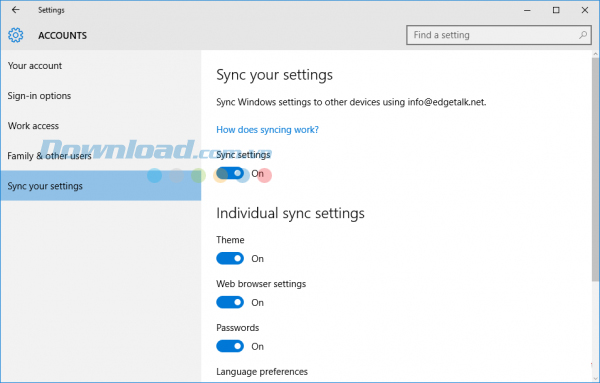
Task: Turn off the Sync settings toggle
Action: [230, 173]
